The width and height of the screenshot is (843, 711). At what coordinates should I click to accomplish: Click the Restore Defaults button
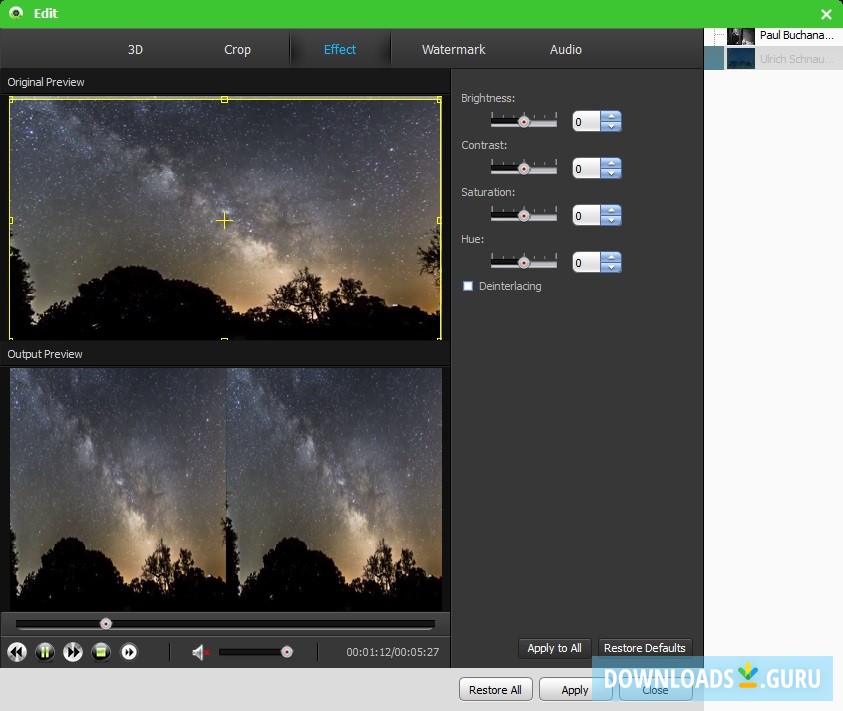644,648
